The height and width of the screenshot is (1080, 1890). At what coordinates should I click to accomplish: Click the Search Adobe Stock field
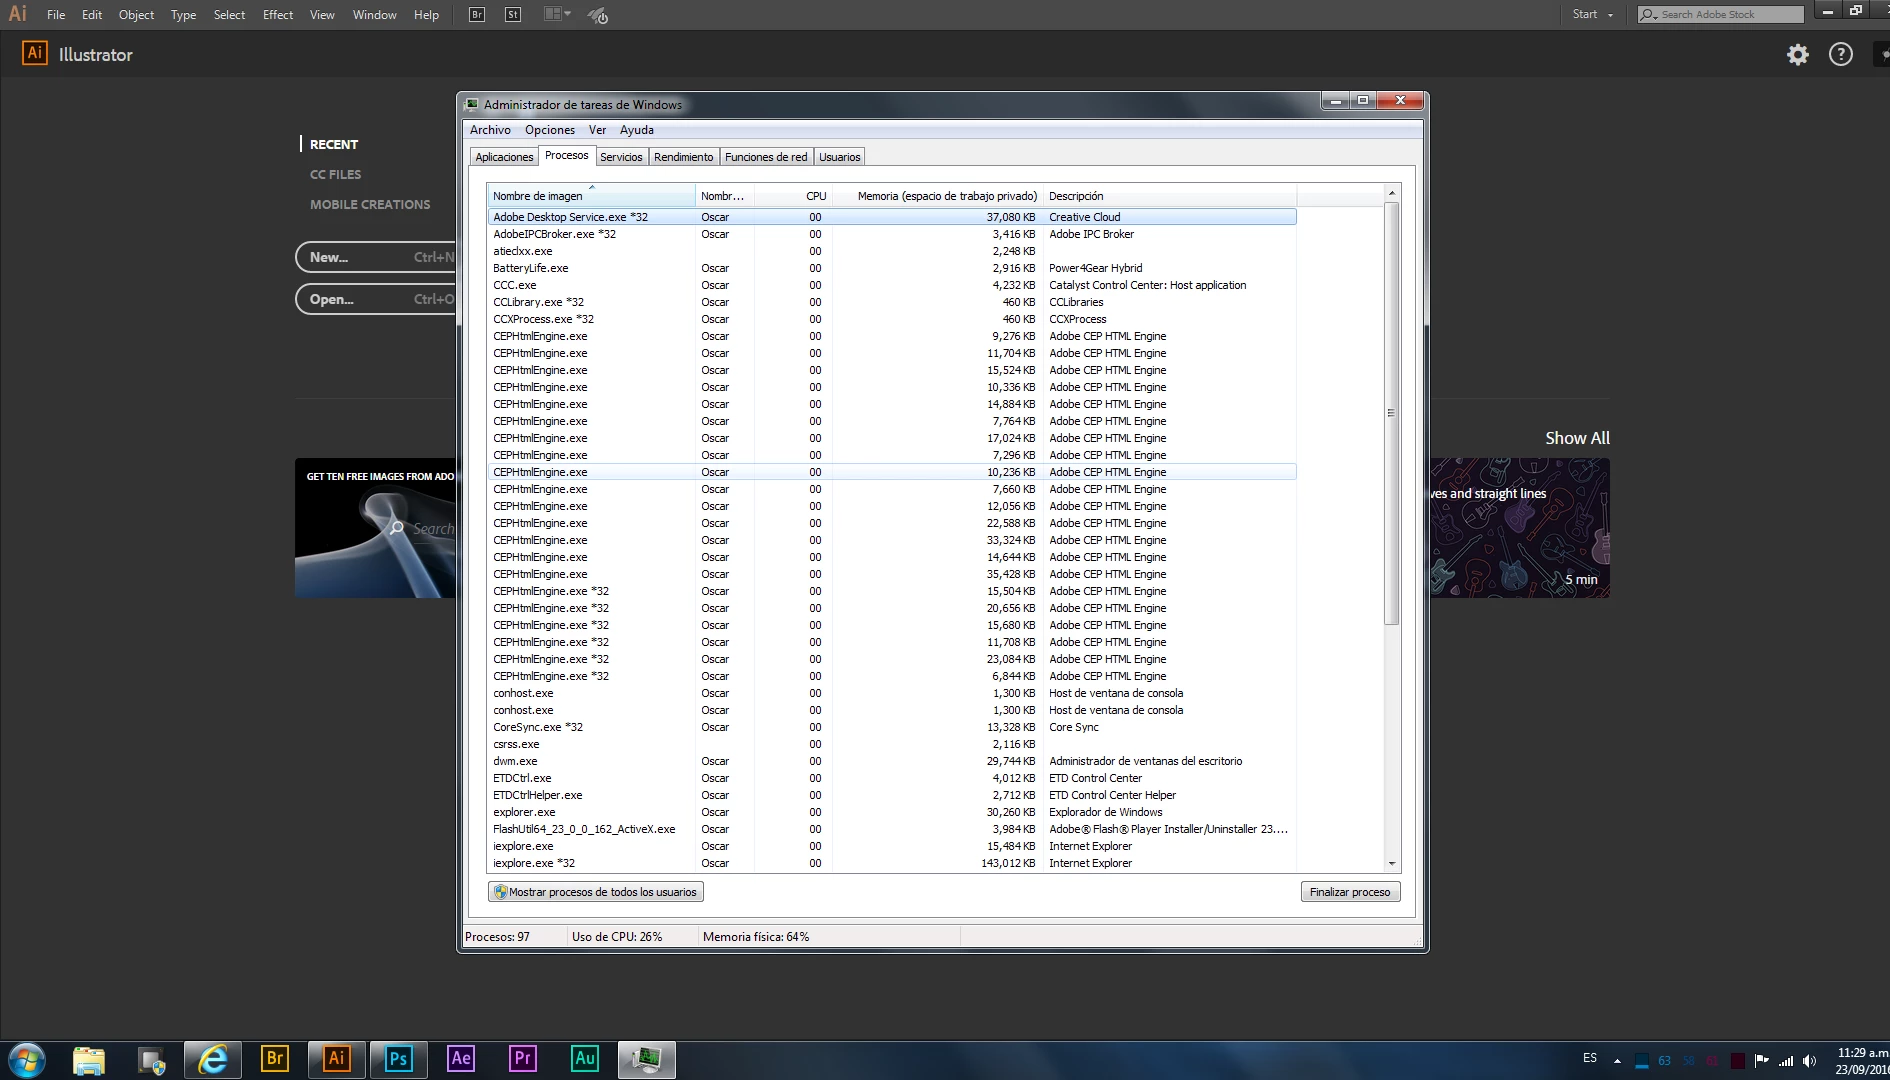(1720, 15)
